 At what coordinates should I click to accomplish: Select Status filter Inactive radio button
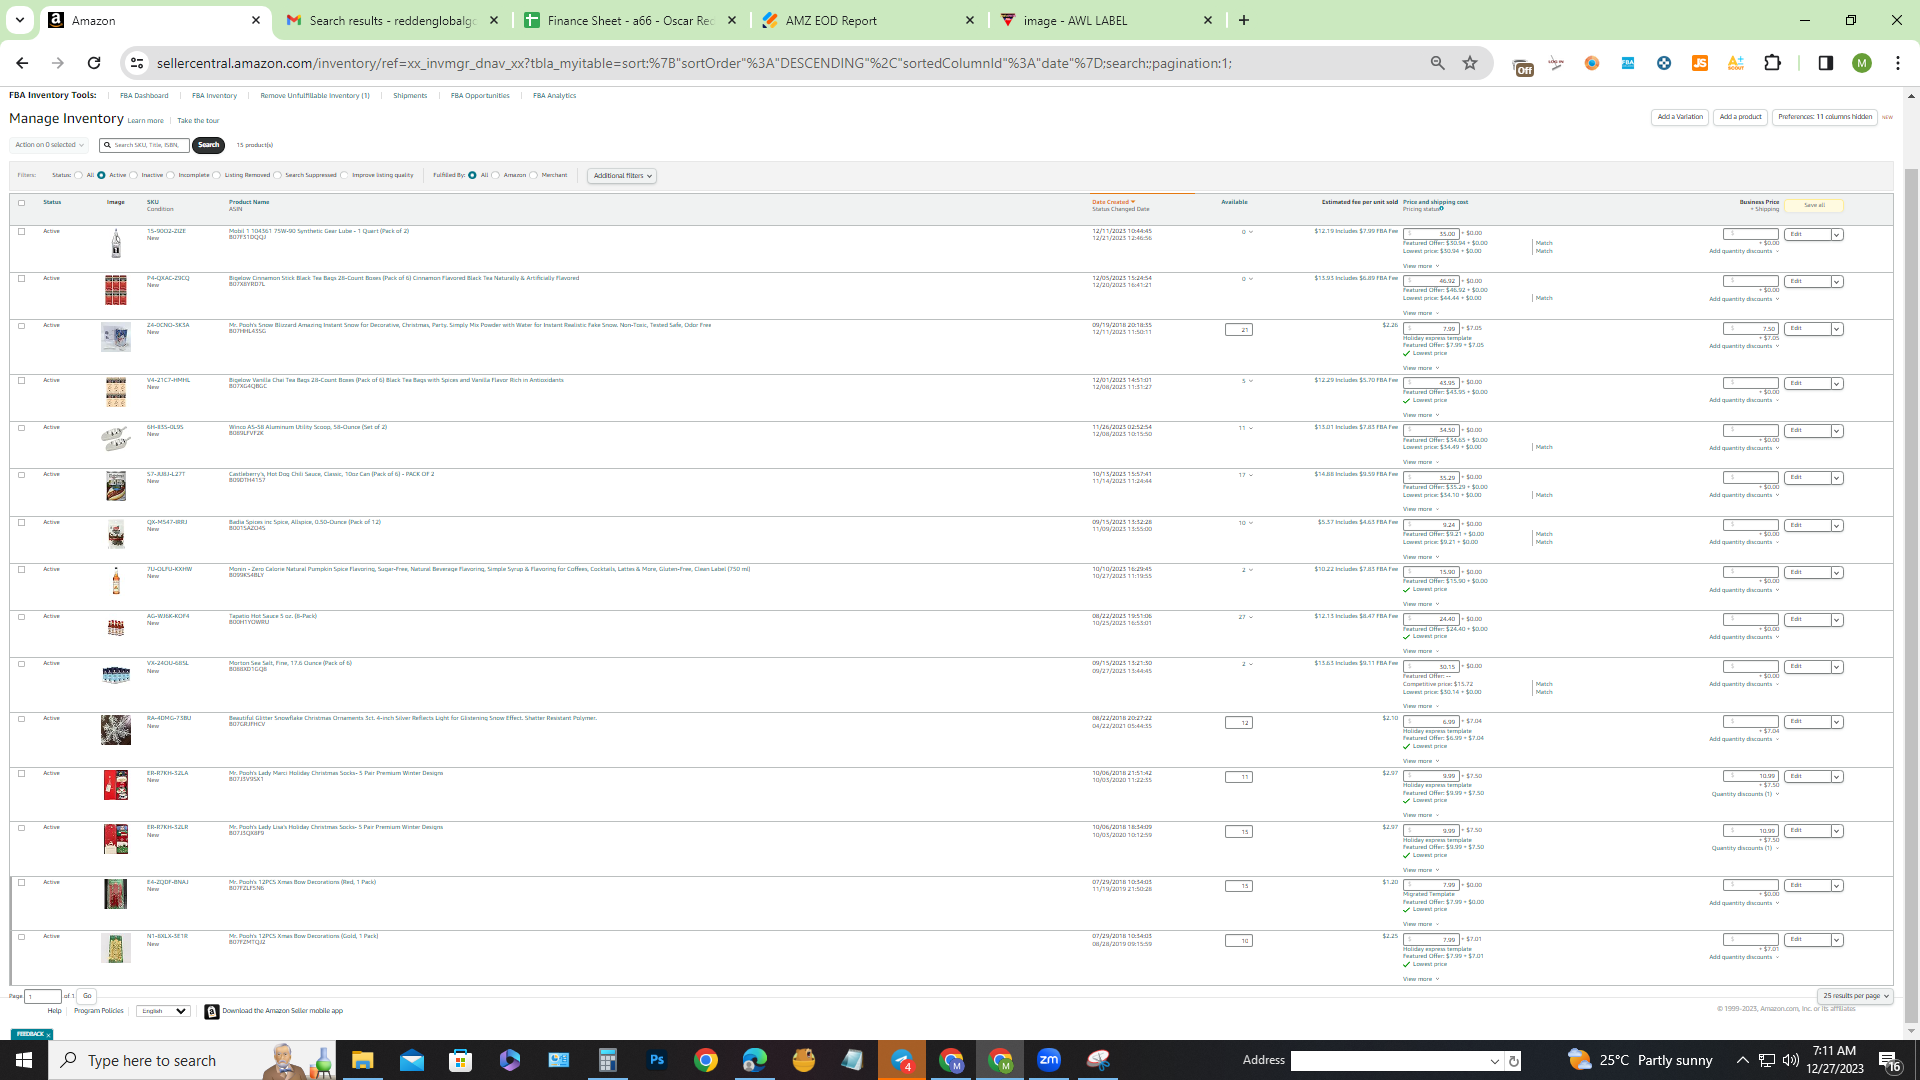134,175
